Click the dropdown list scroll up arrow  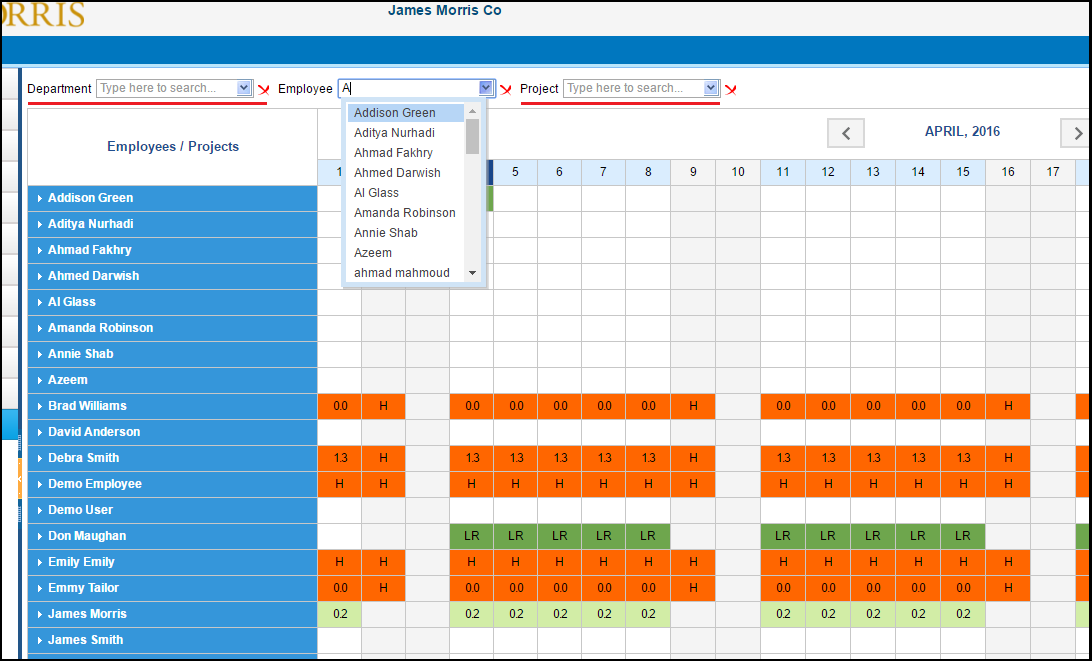[x=472, y=111]
